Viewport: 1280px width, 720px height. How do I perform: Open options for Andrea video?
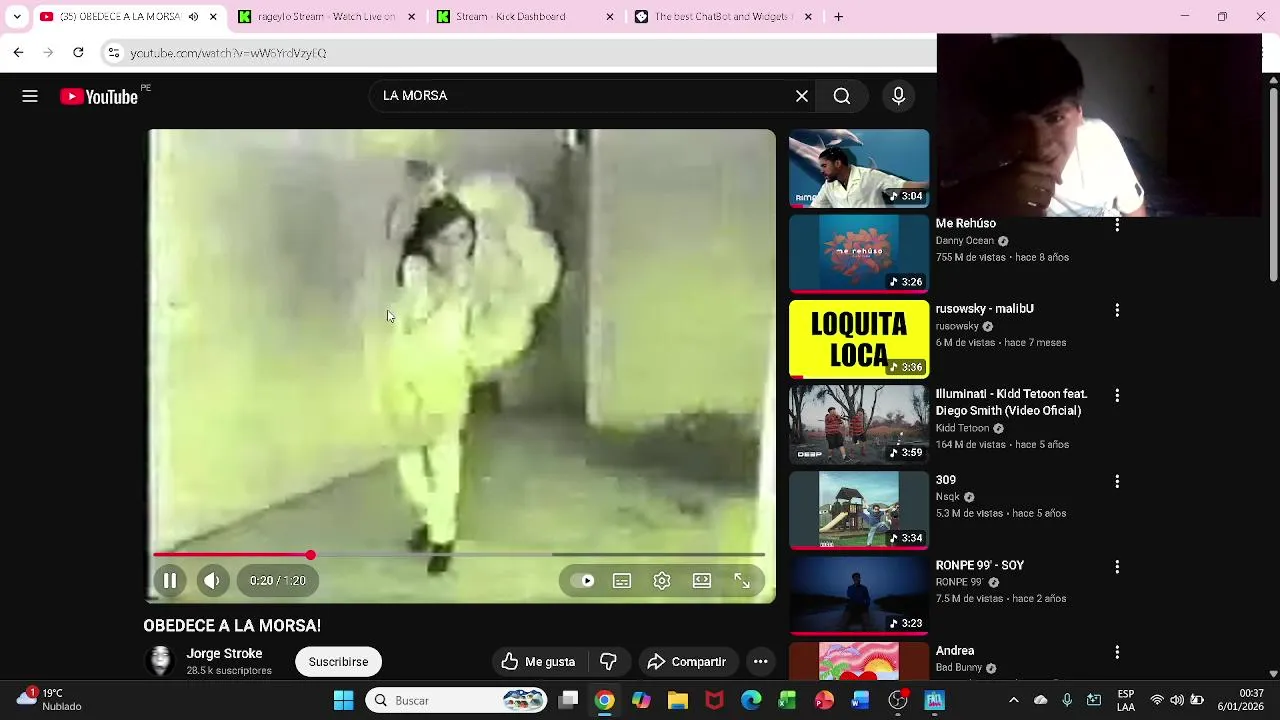1117,652
